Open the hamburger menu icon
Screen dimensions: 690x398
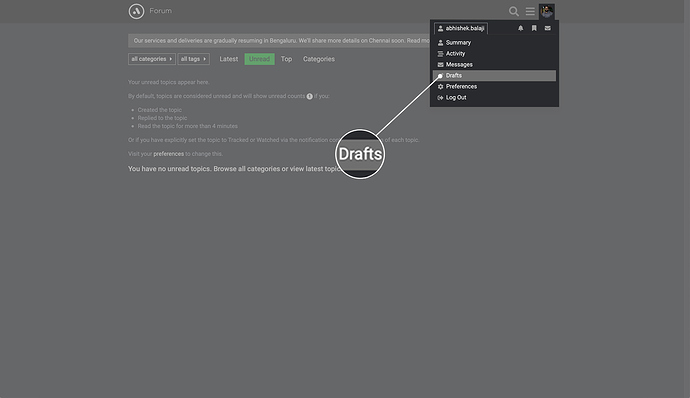point(530,11)
